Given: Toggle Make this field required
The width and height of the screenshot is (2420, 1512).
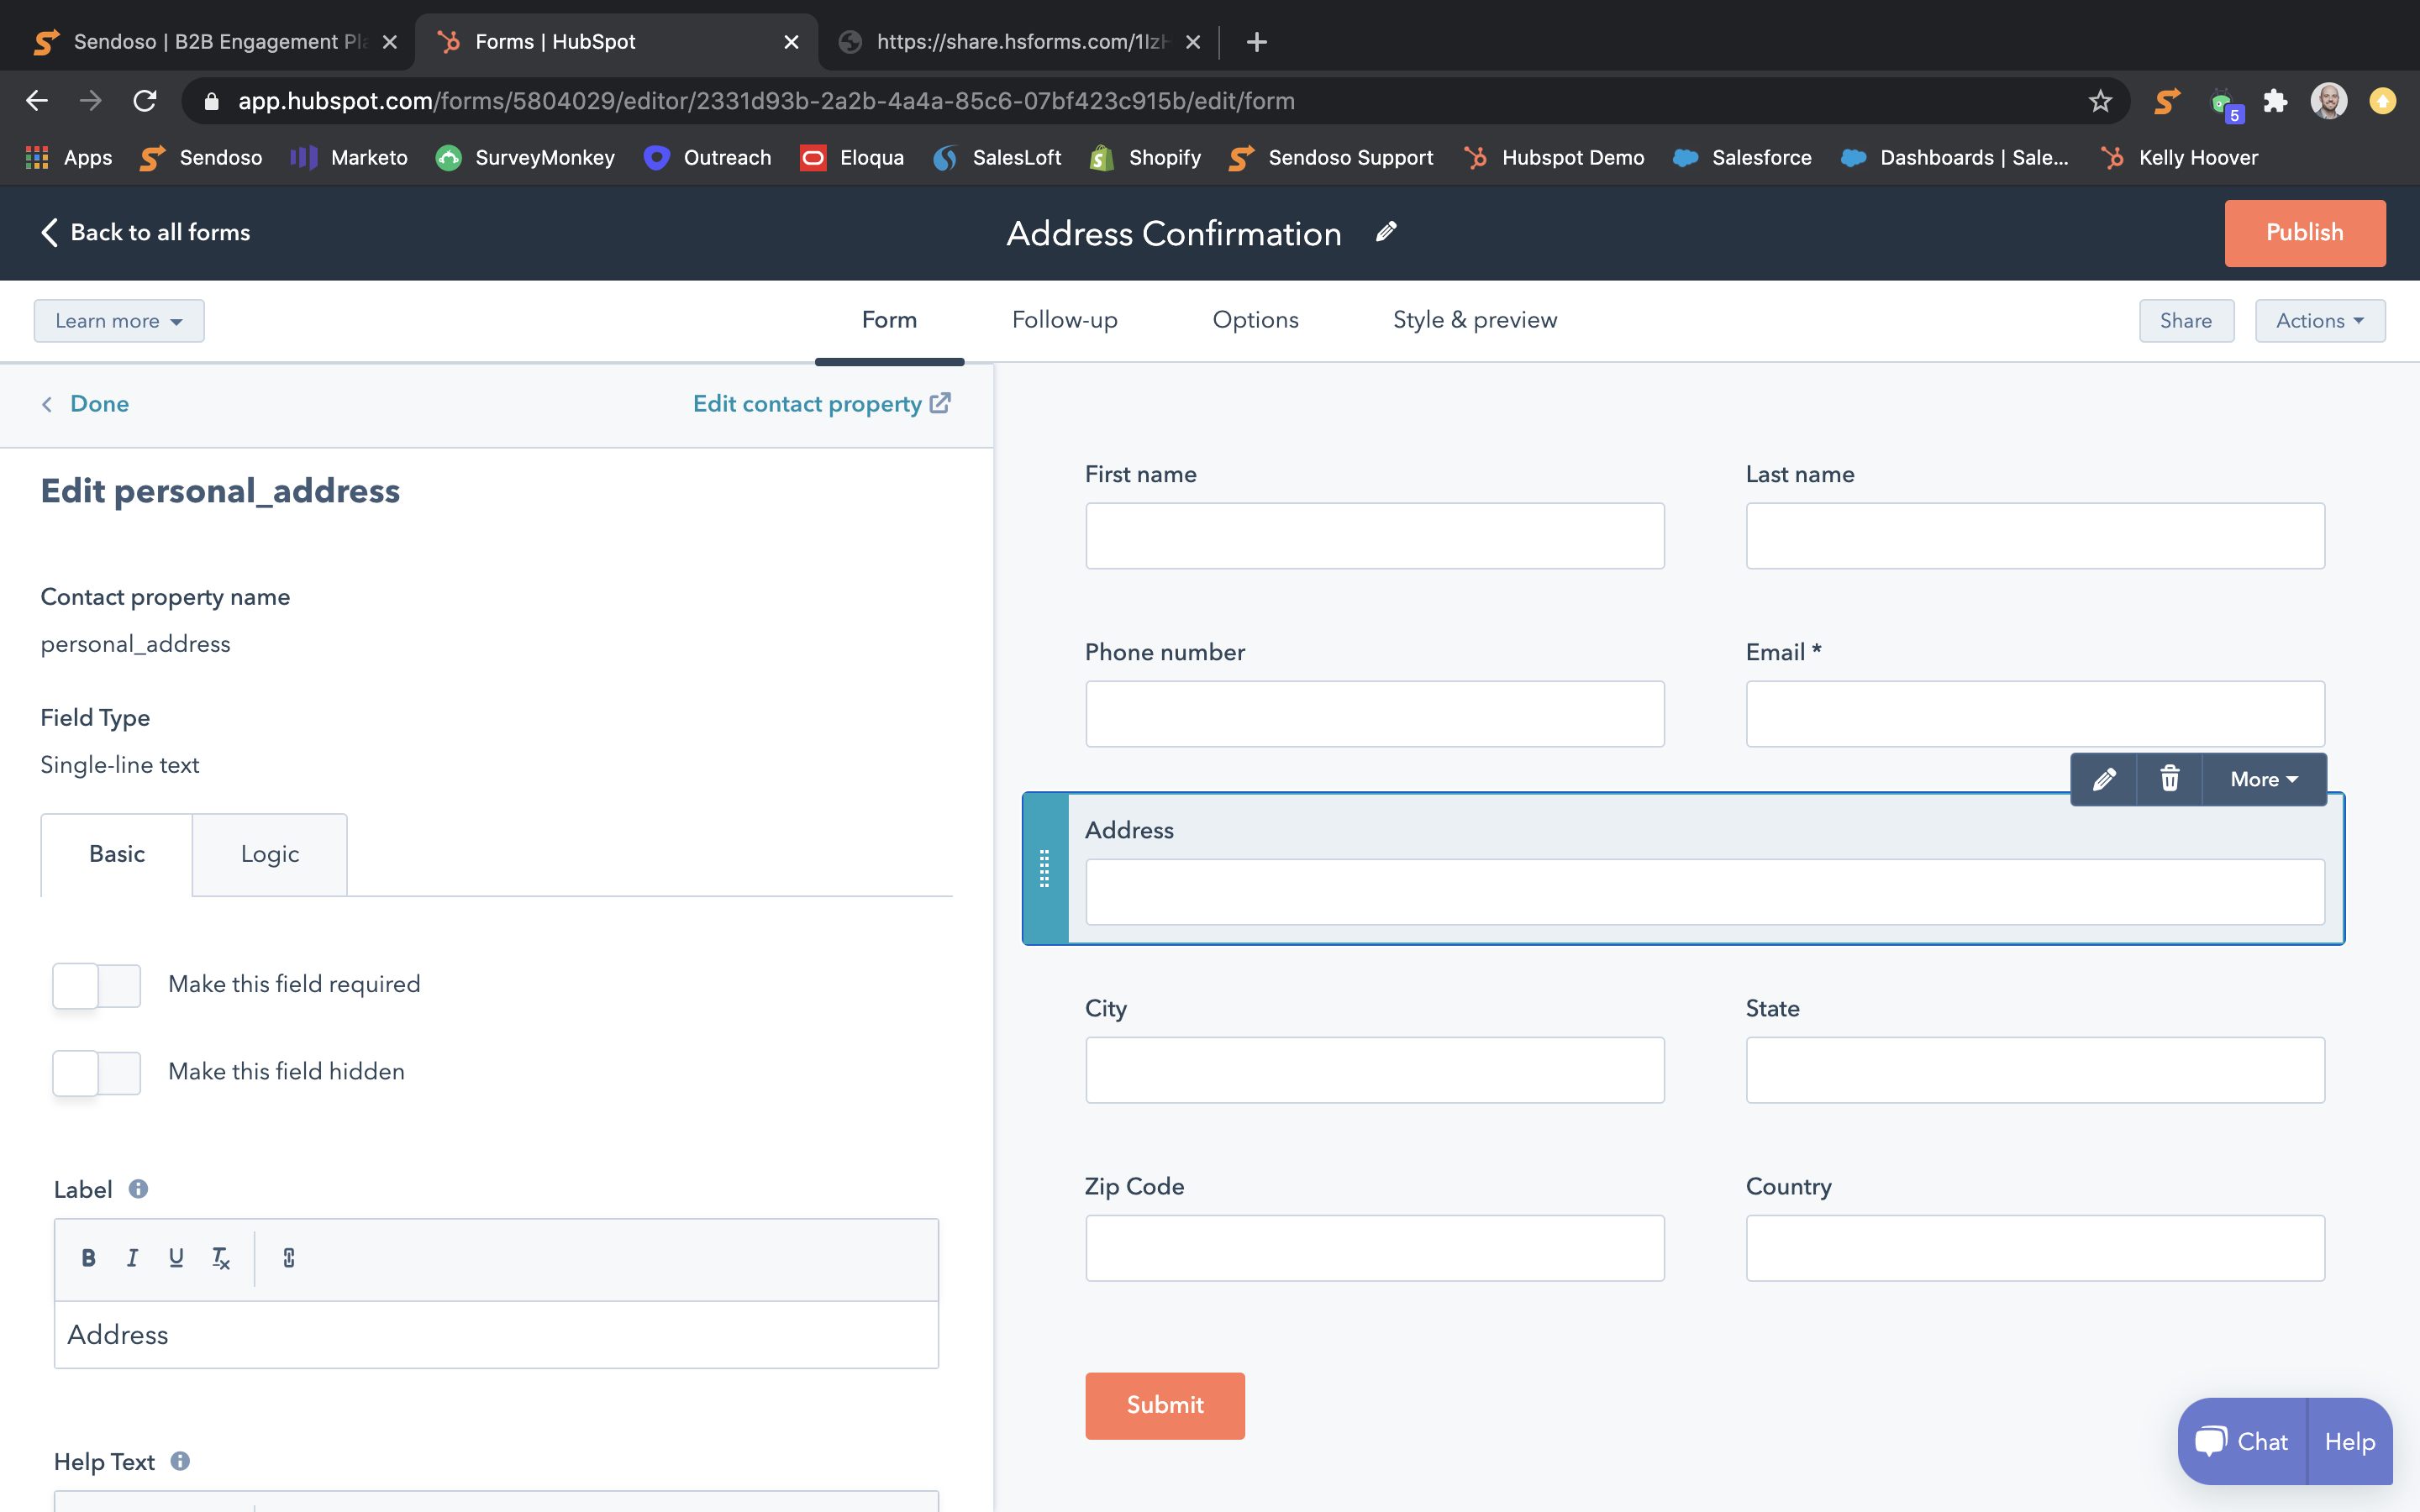Looking at the screenshot, I should (x=96, y=985).
